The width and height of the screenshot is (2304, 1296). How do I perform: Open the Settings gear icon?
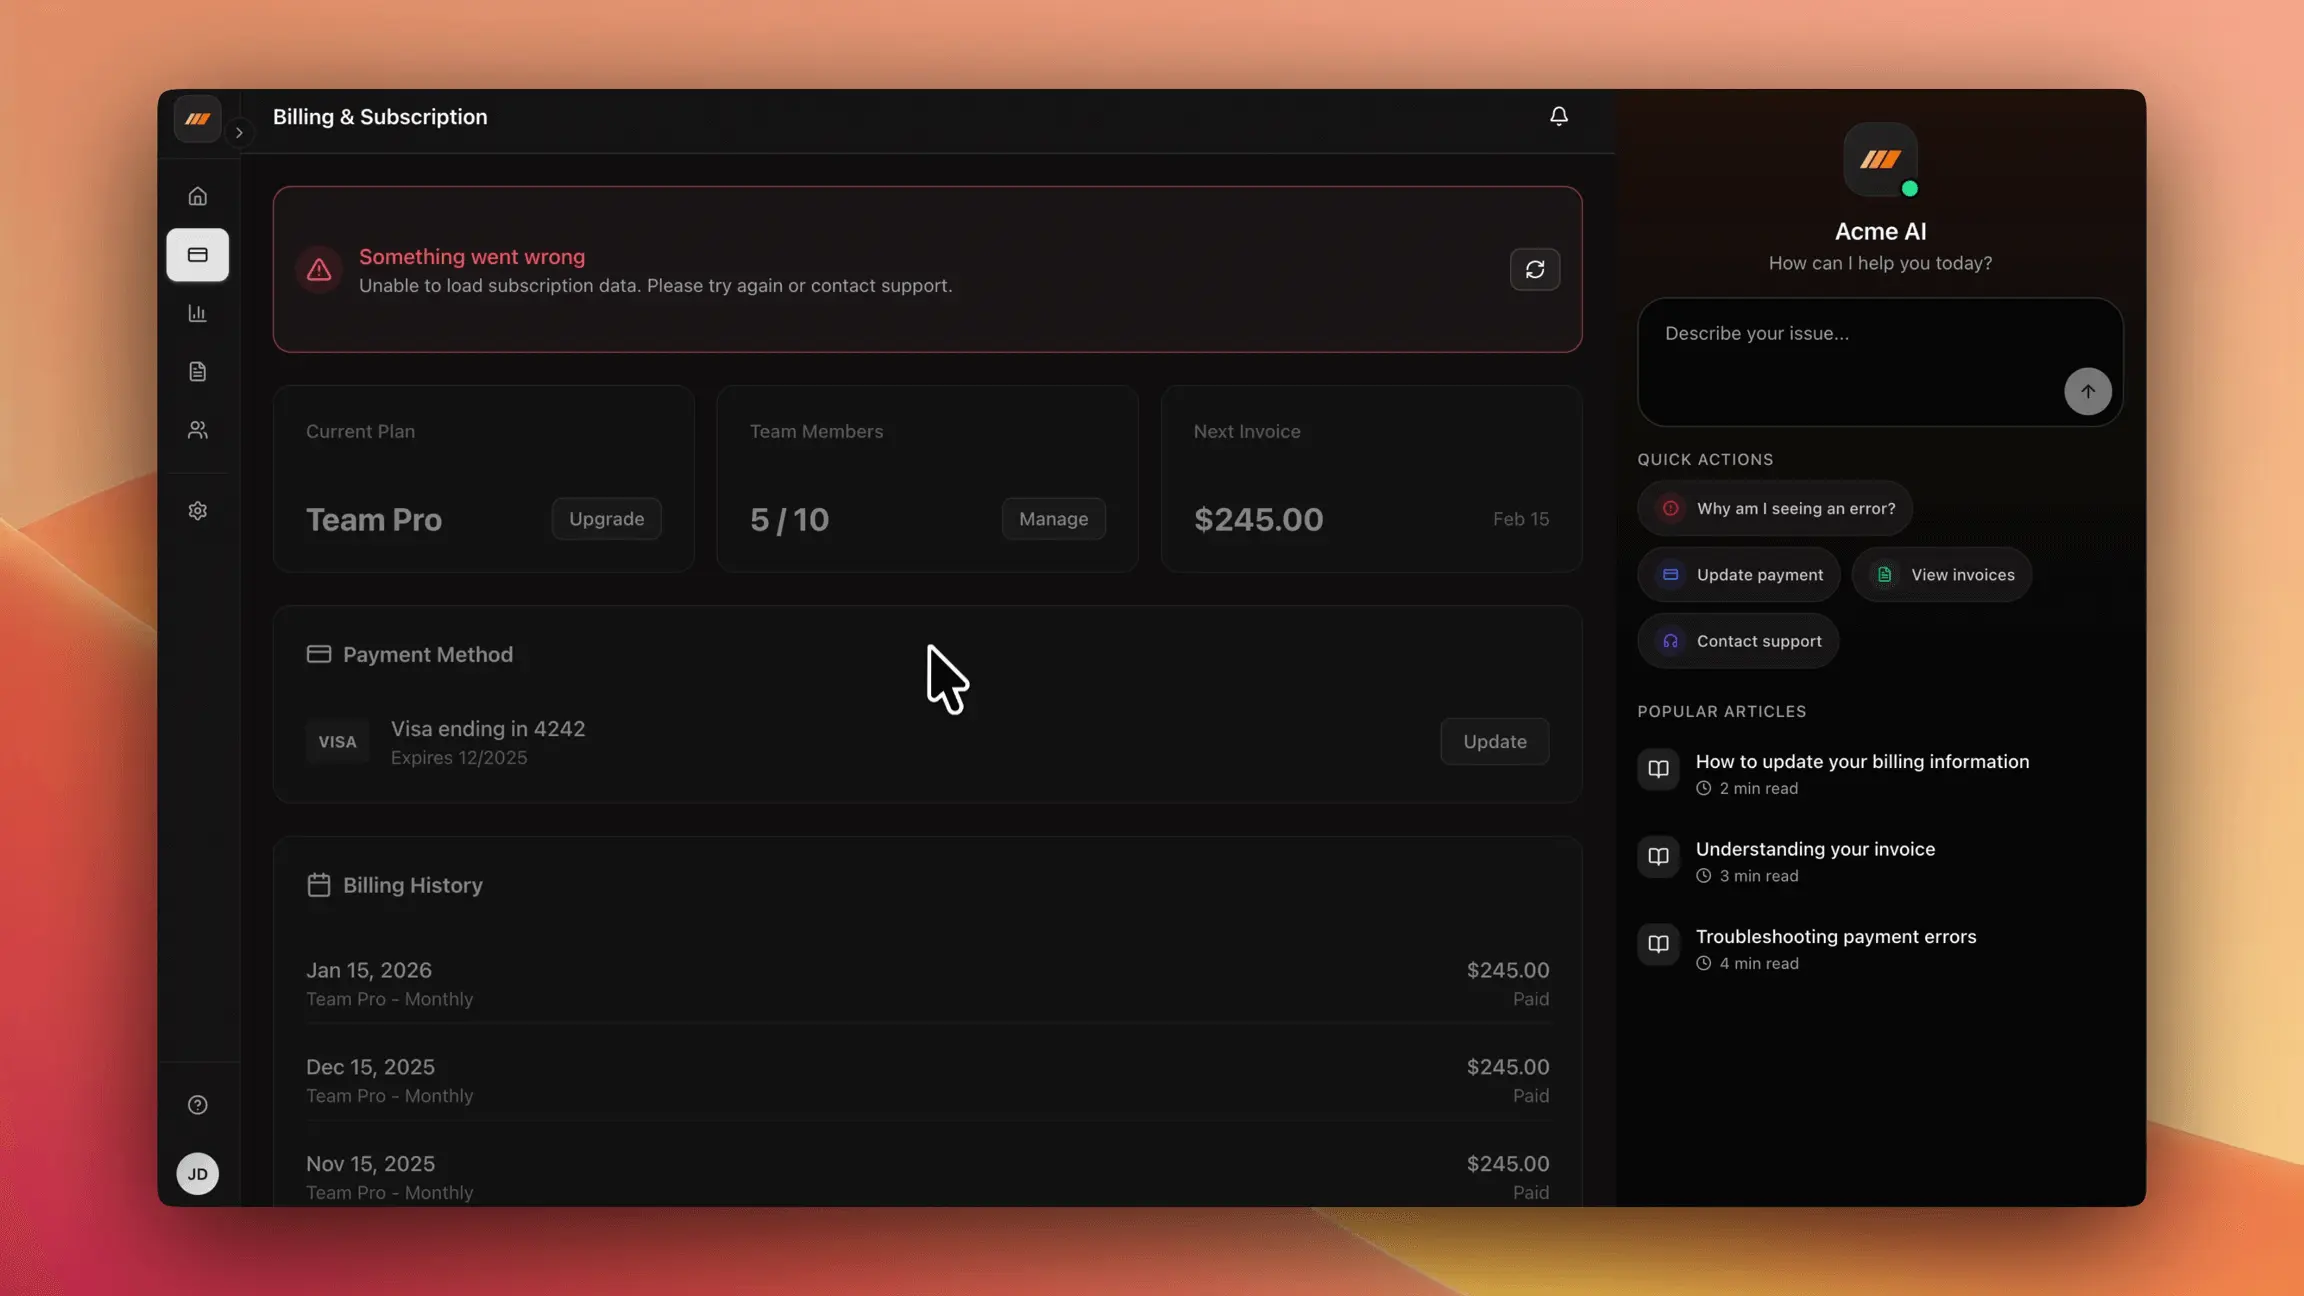click(x=197, y=511)
